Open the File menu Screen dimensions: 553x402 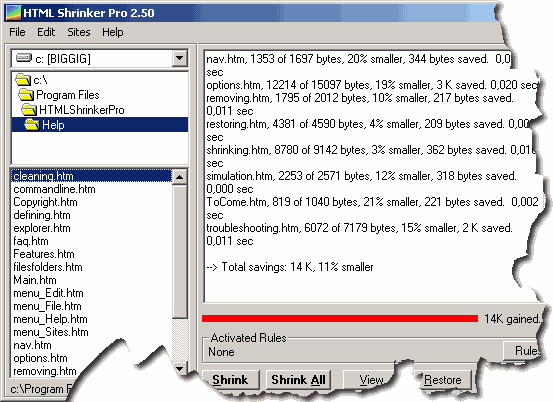[17, 32]
